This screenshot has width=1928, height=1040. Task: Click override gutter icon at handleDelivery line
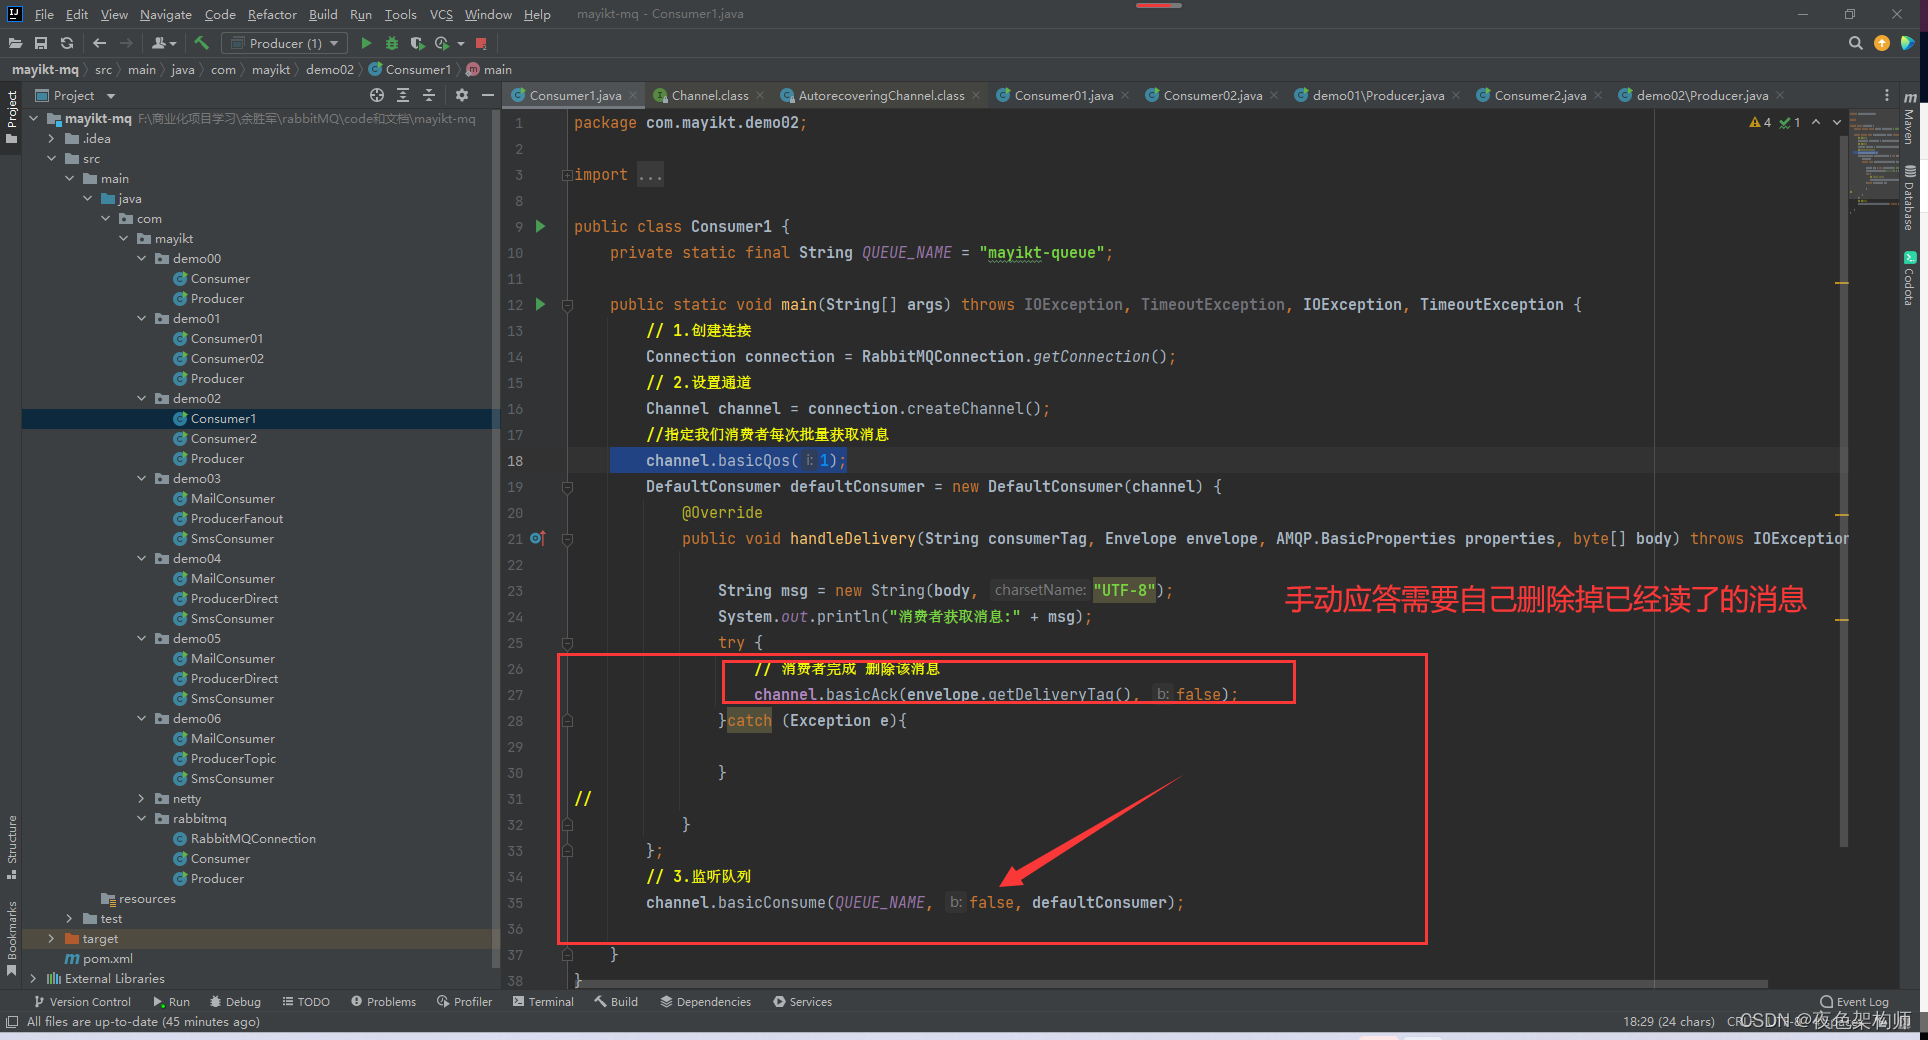pos(538,538)
